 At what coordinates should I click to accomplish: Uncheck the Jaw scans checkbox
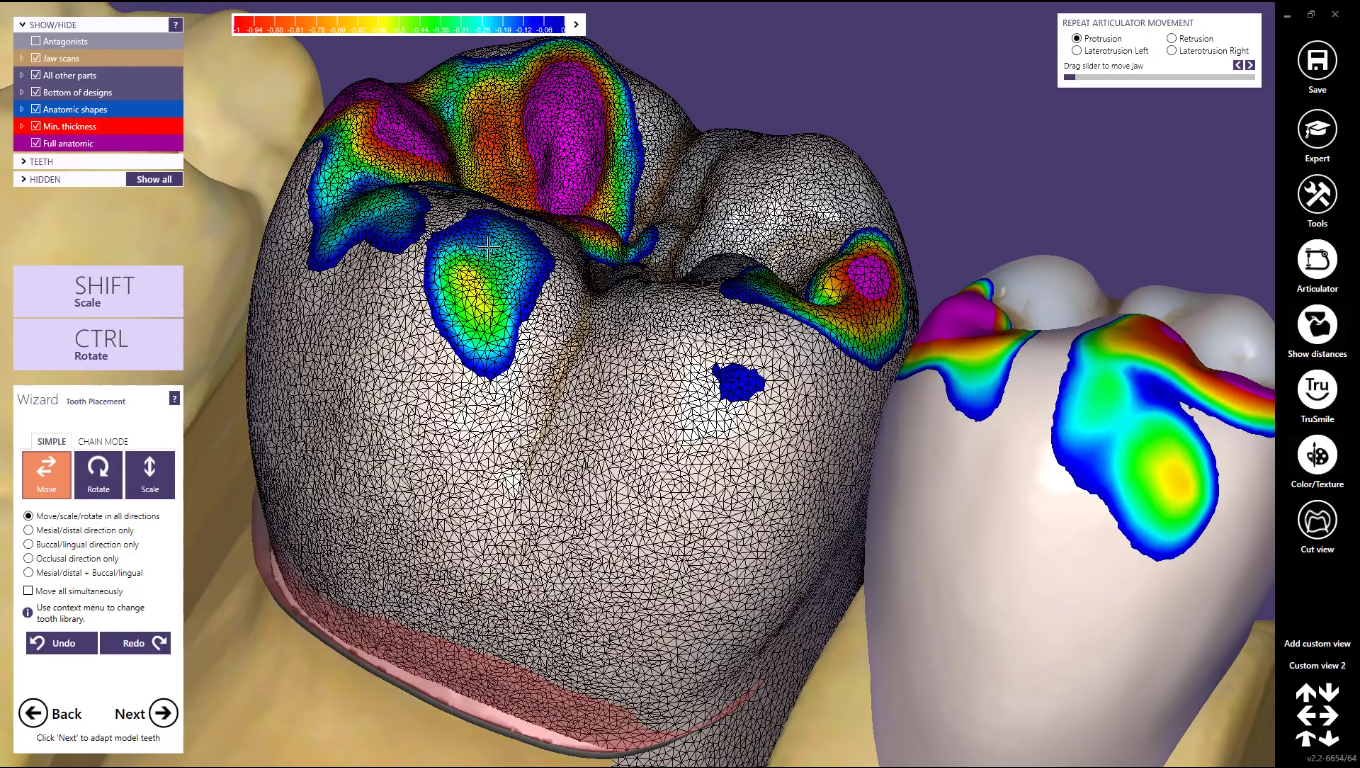tap(36, 58)
